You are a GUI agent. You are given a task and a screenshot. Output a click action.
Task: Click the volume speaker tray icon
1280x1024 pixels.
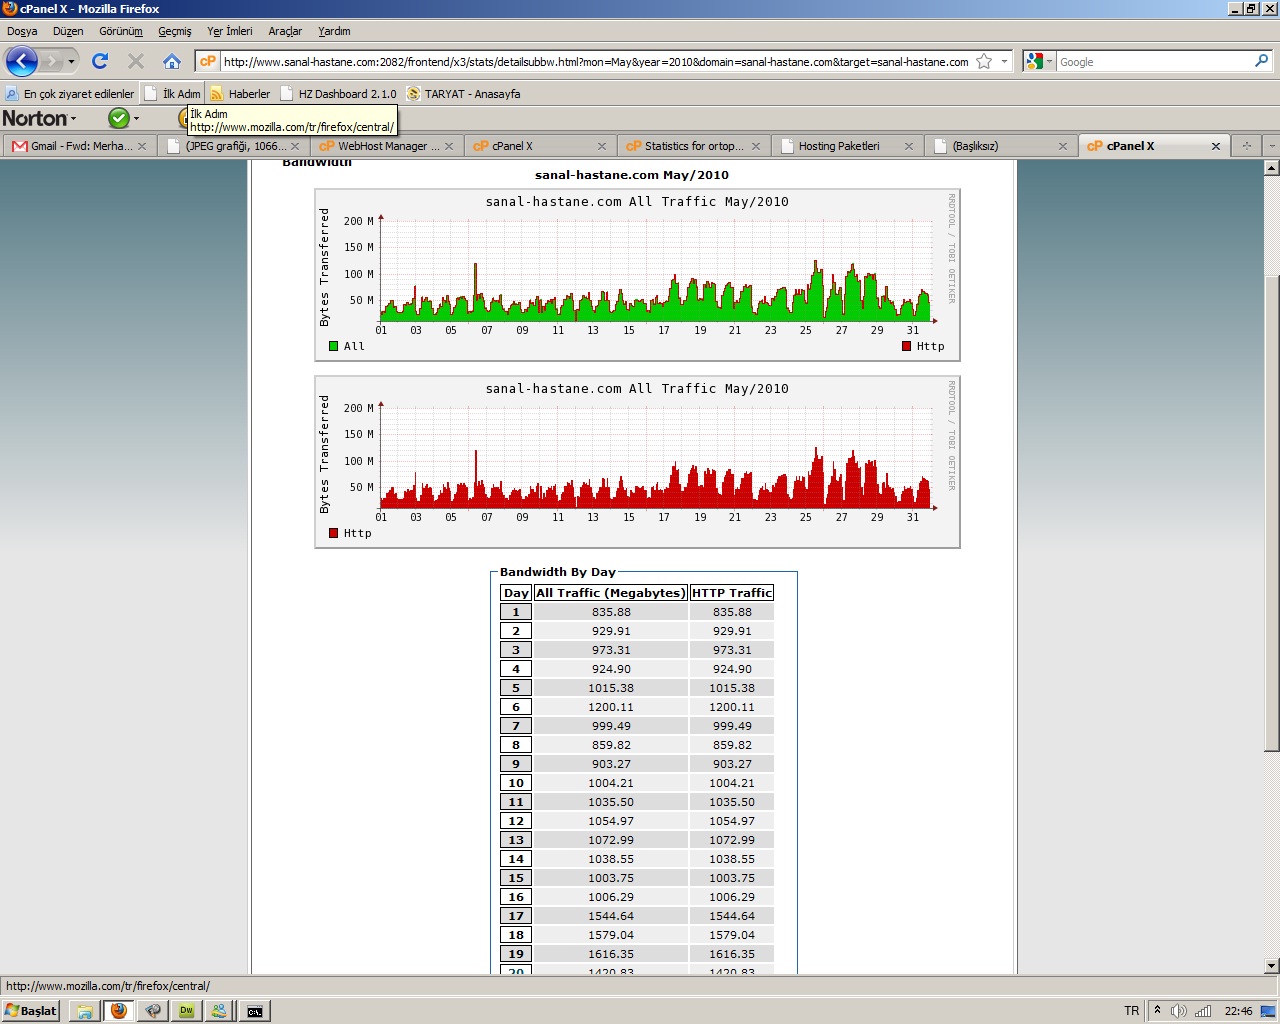tap(1179, 1011)
